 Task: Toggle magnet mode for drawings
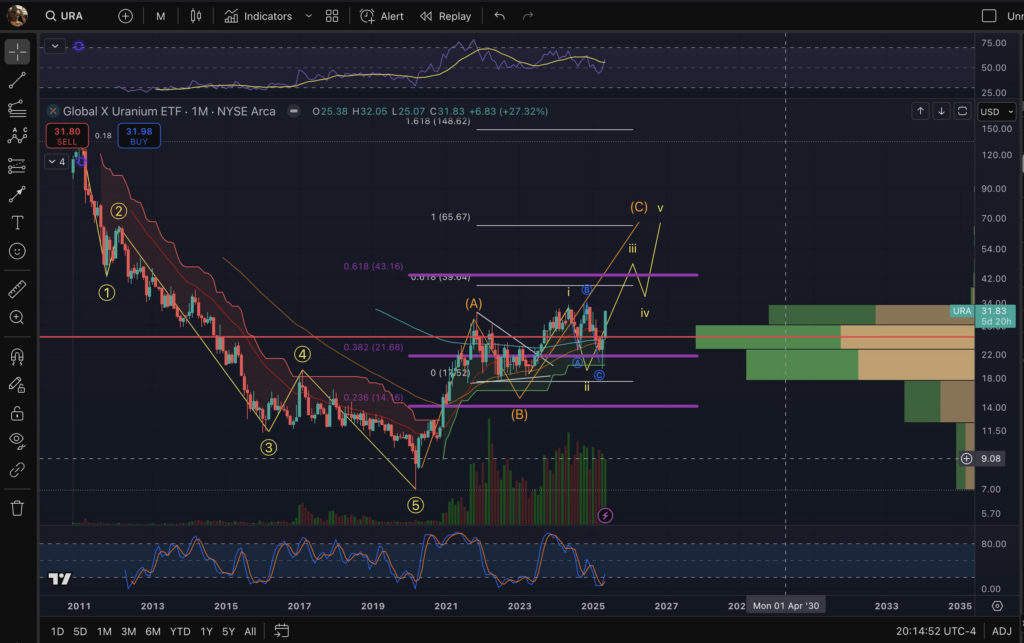17,356
